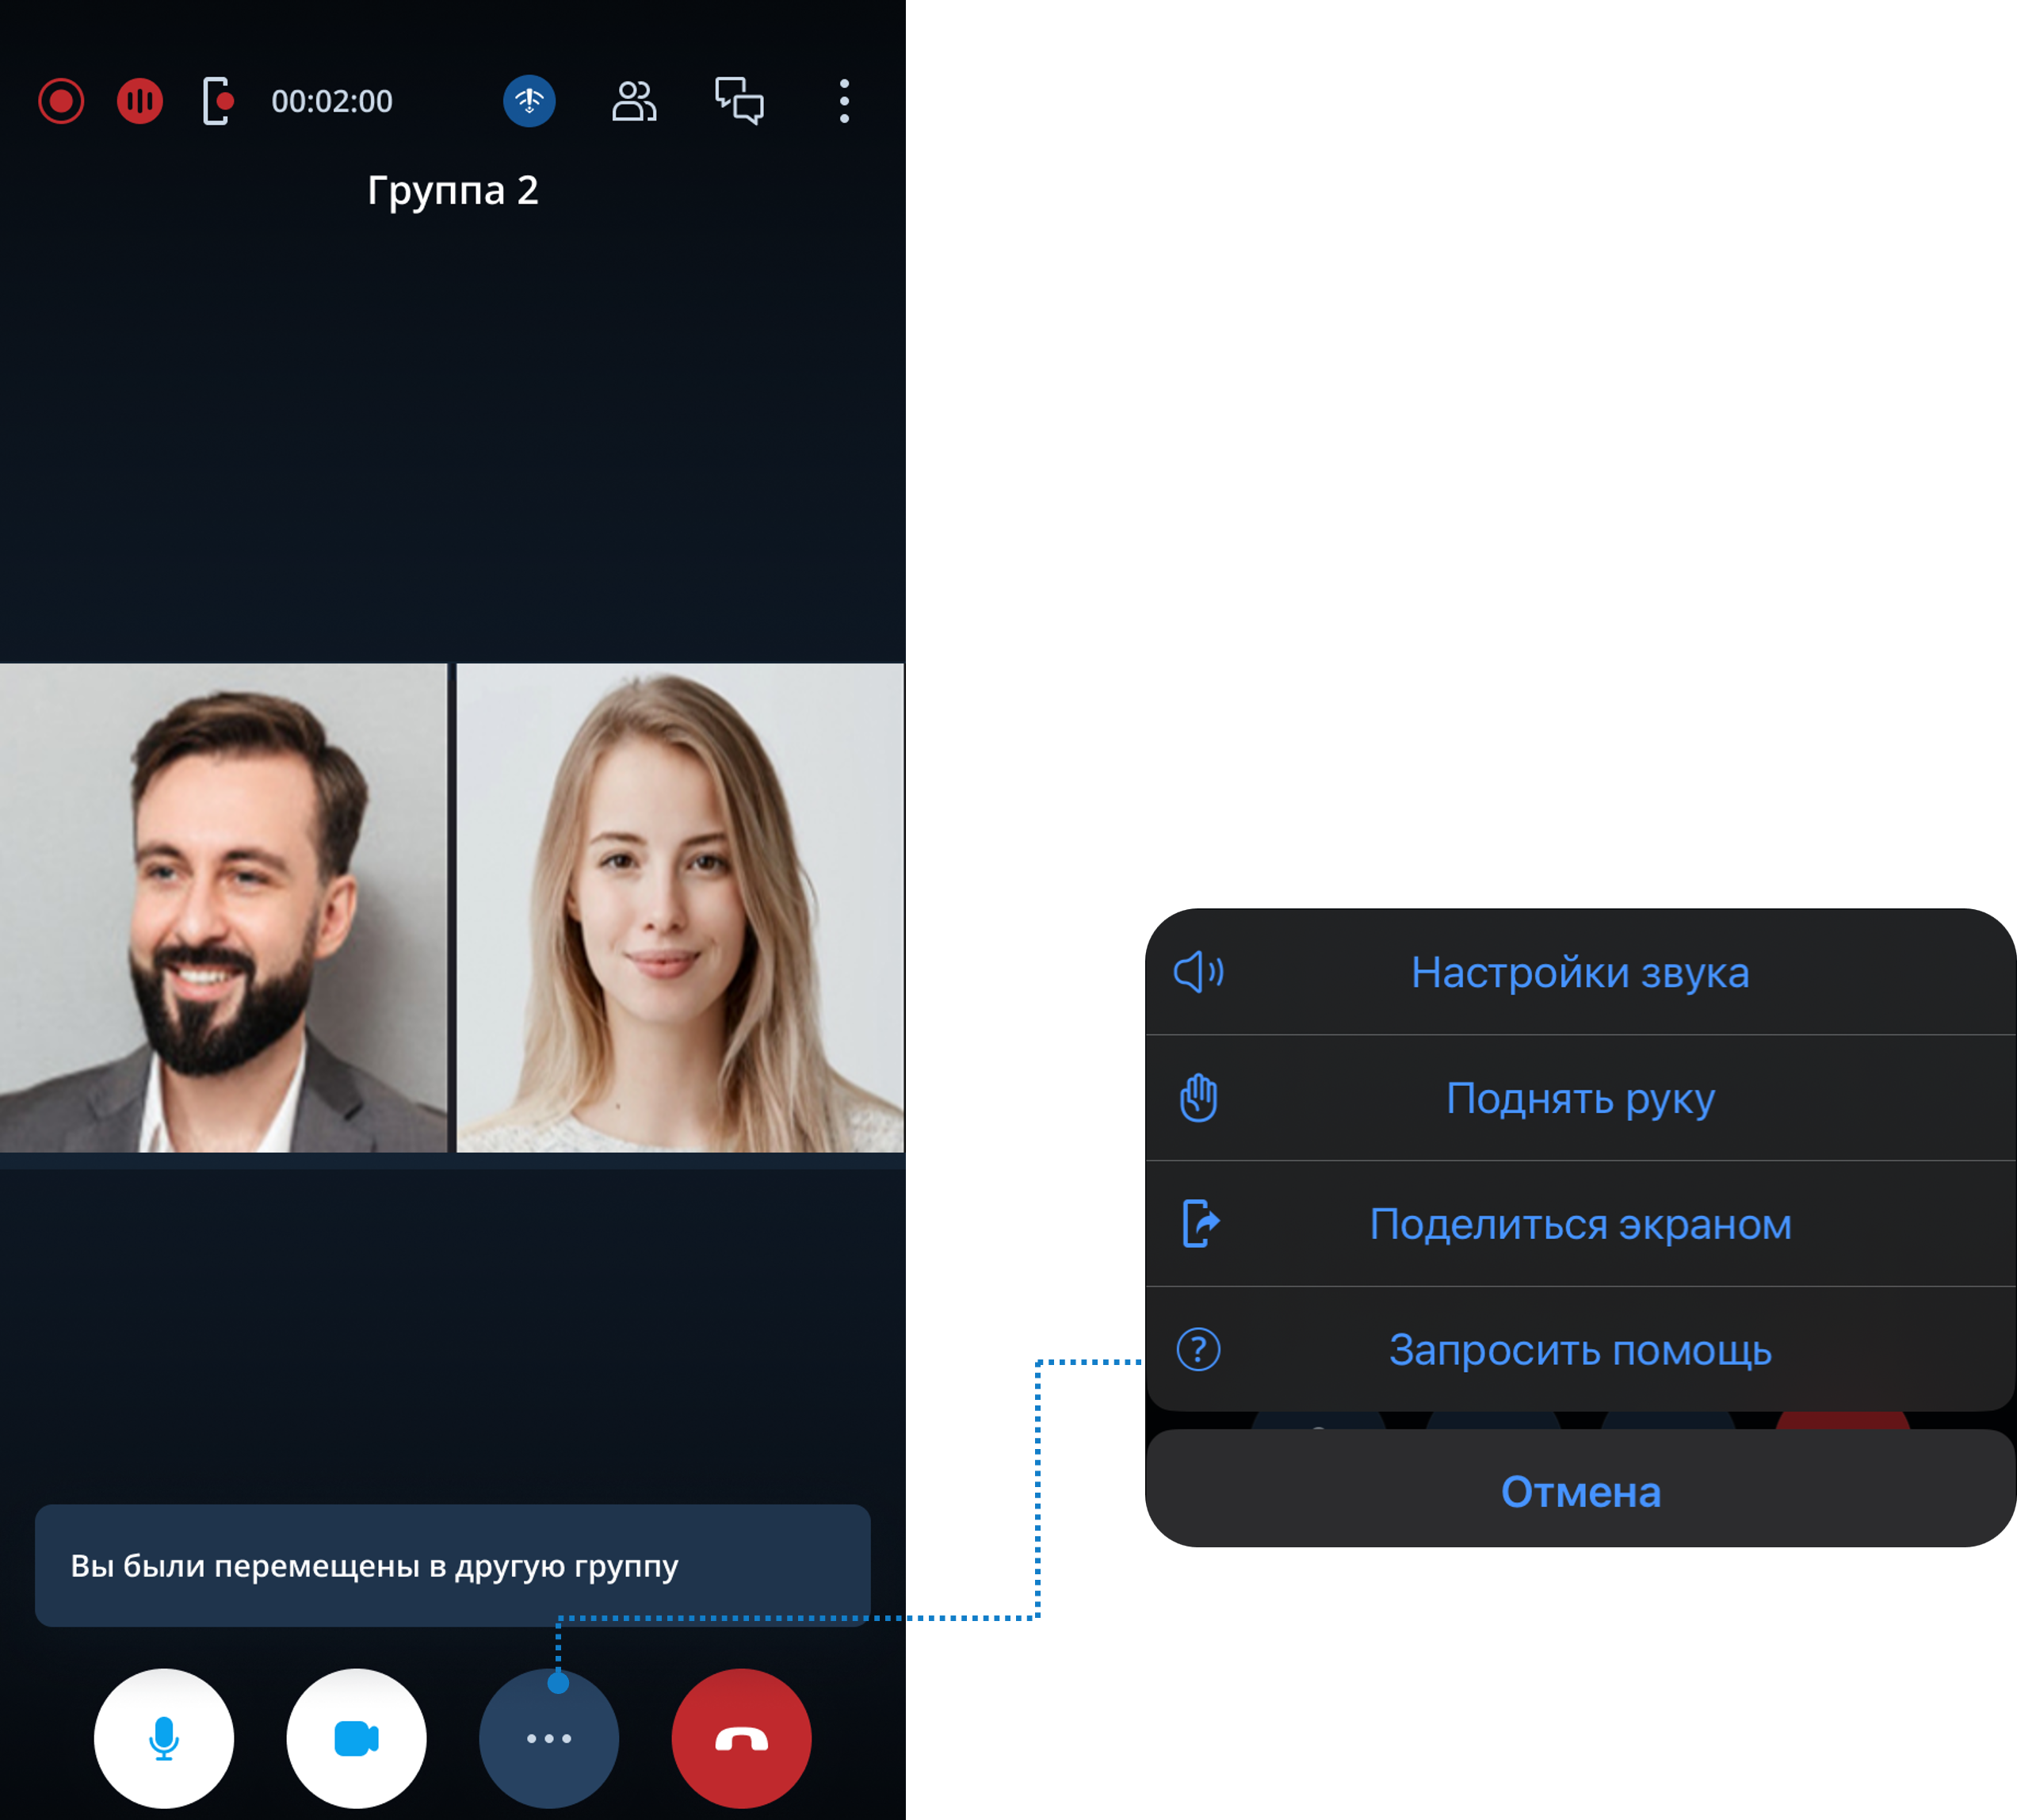2017x1820 pixels.
Task: End the call with red hang-up button
Action: [x=741, y=1738]
